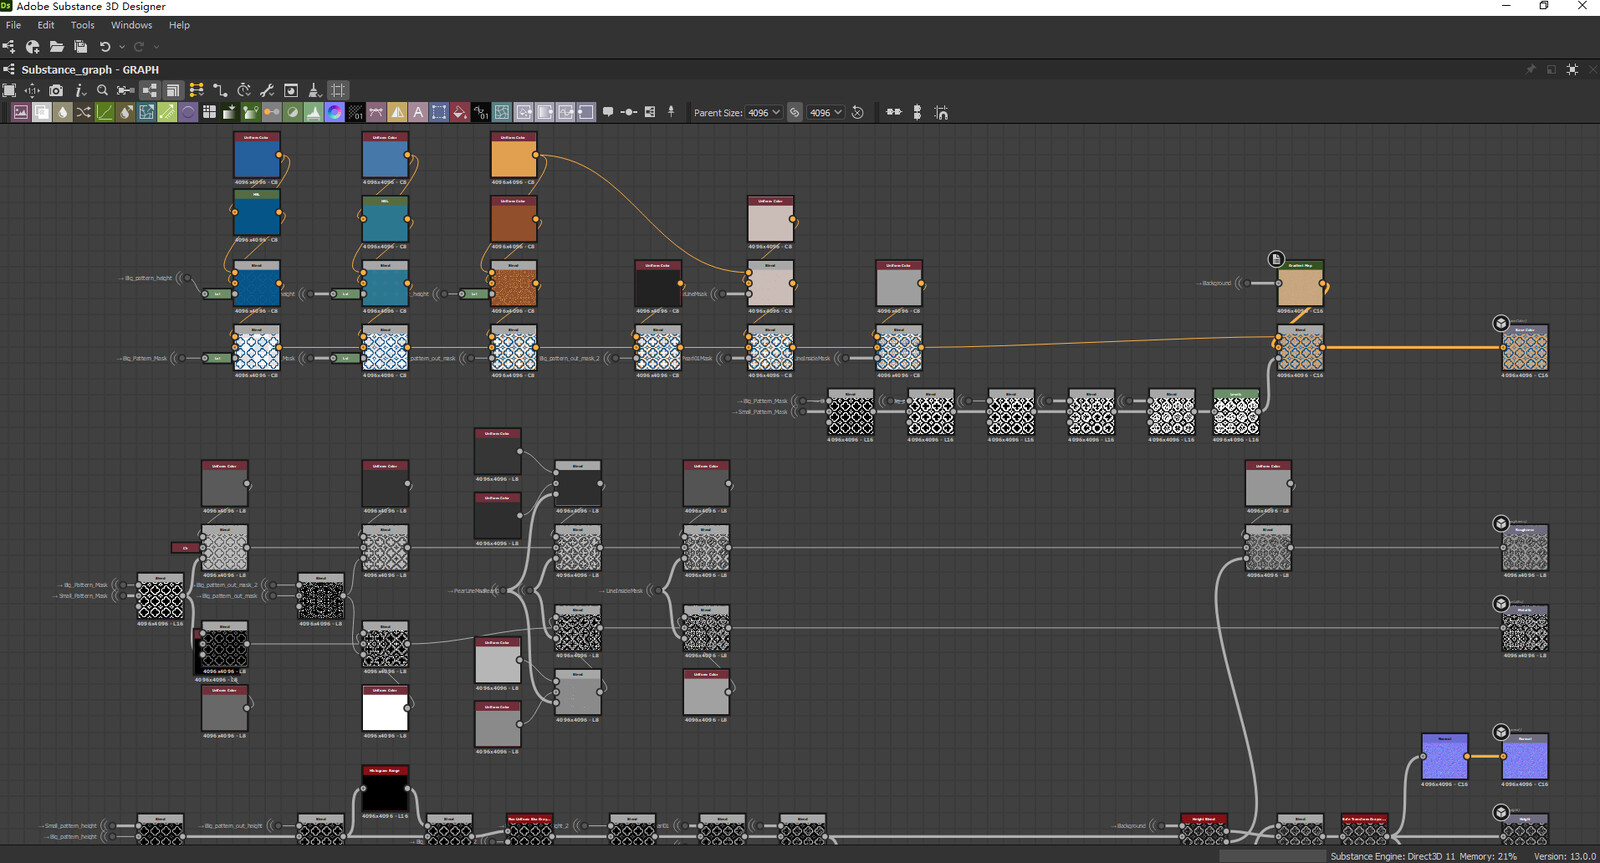Expand the undo history dropdown arrow

pyautogui.click(x=122, y=47)
